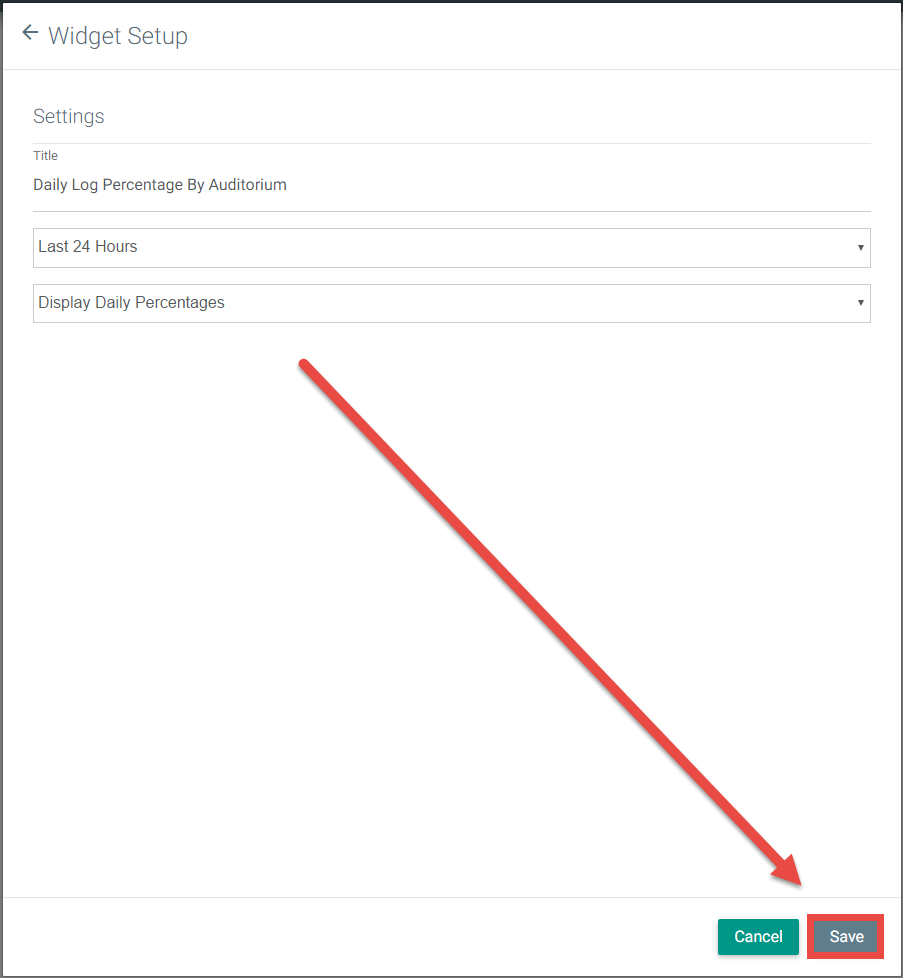Open the Display Daily Percentages dropdown
Image resolution: width=903 pixels, height=978 pixels.
(x=450, y=303)
